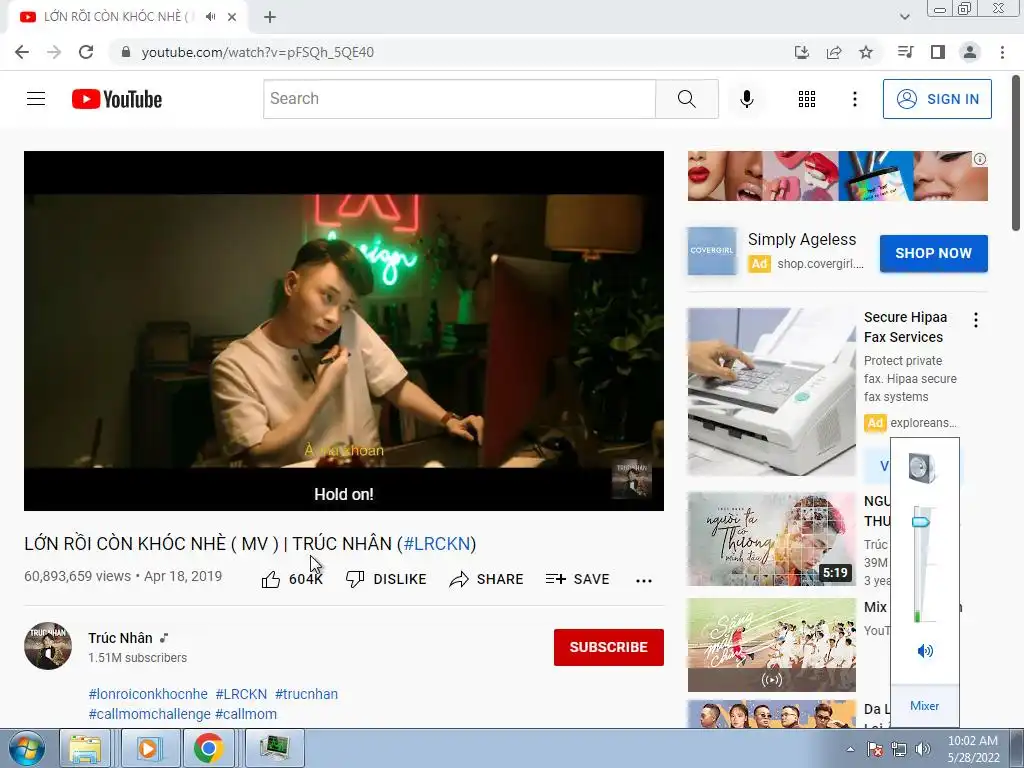Open speaker device properties icon
This screenshot has width=1024, height=768.
(922, 468)
